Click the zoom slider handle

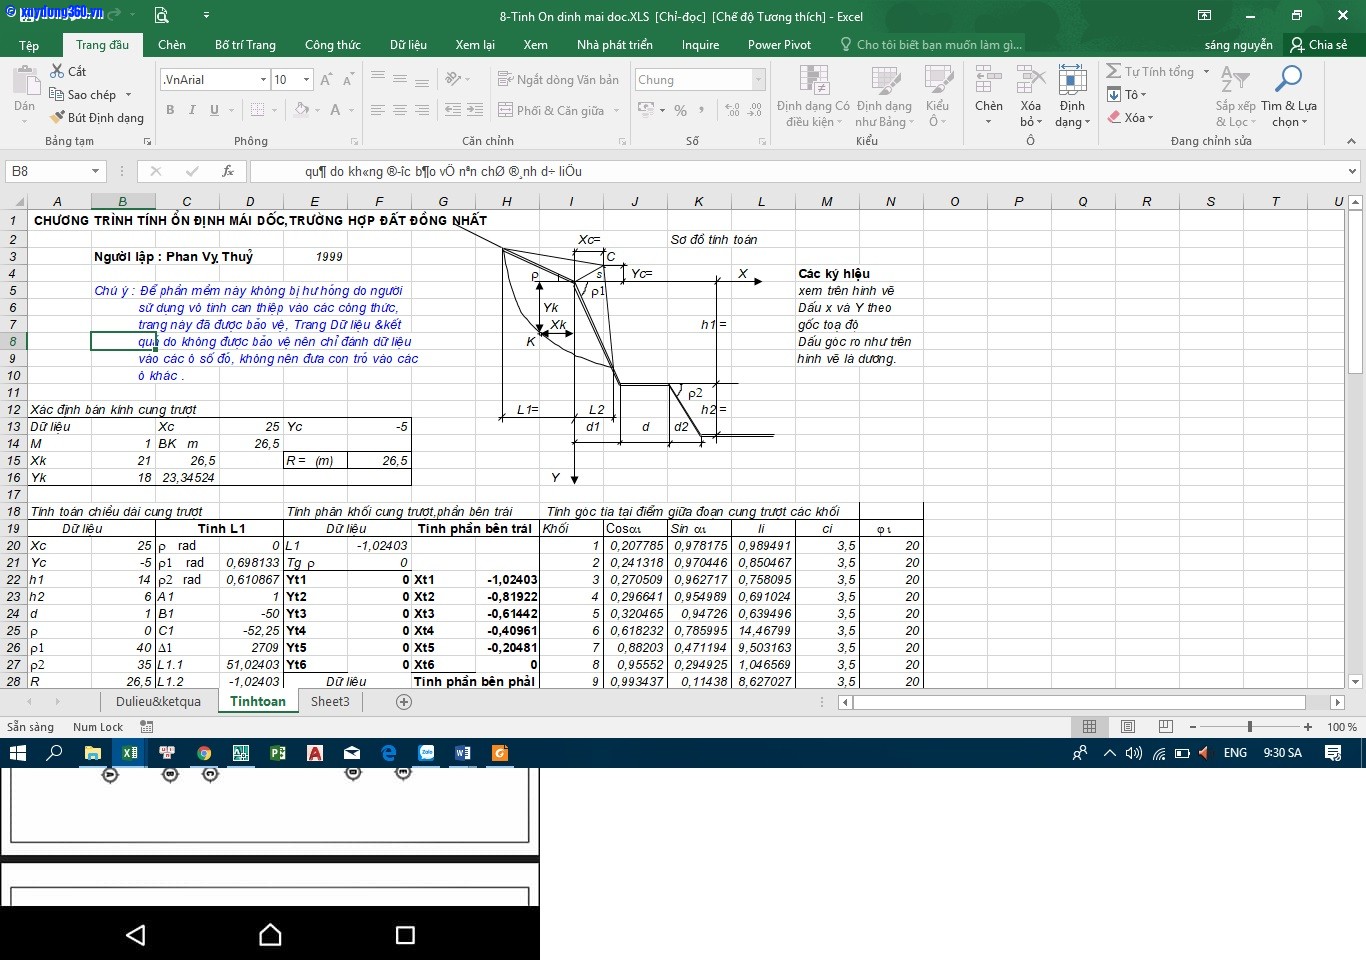(x=1249, y=727)
